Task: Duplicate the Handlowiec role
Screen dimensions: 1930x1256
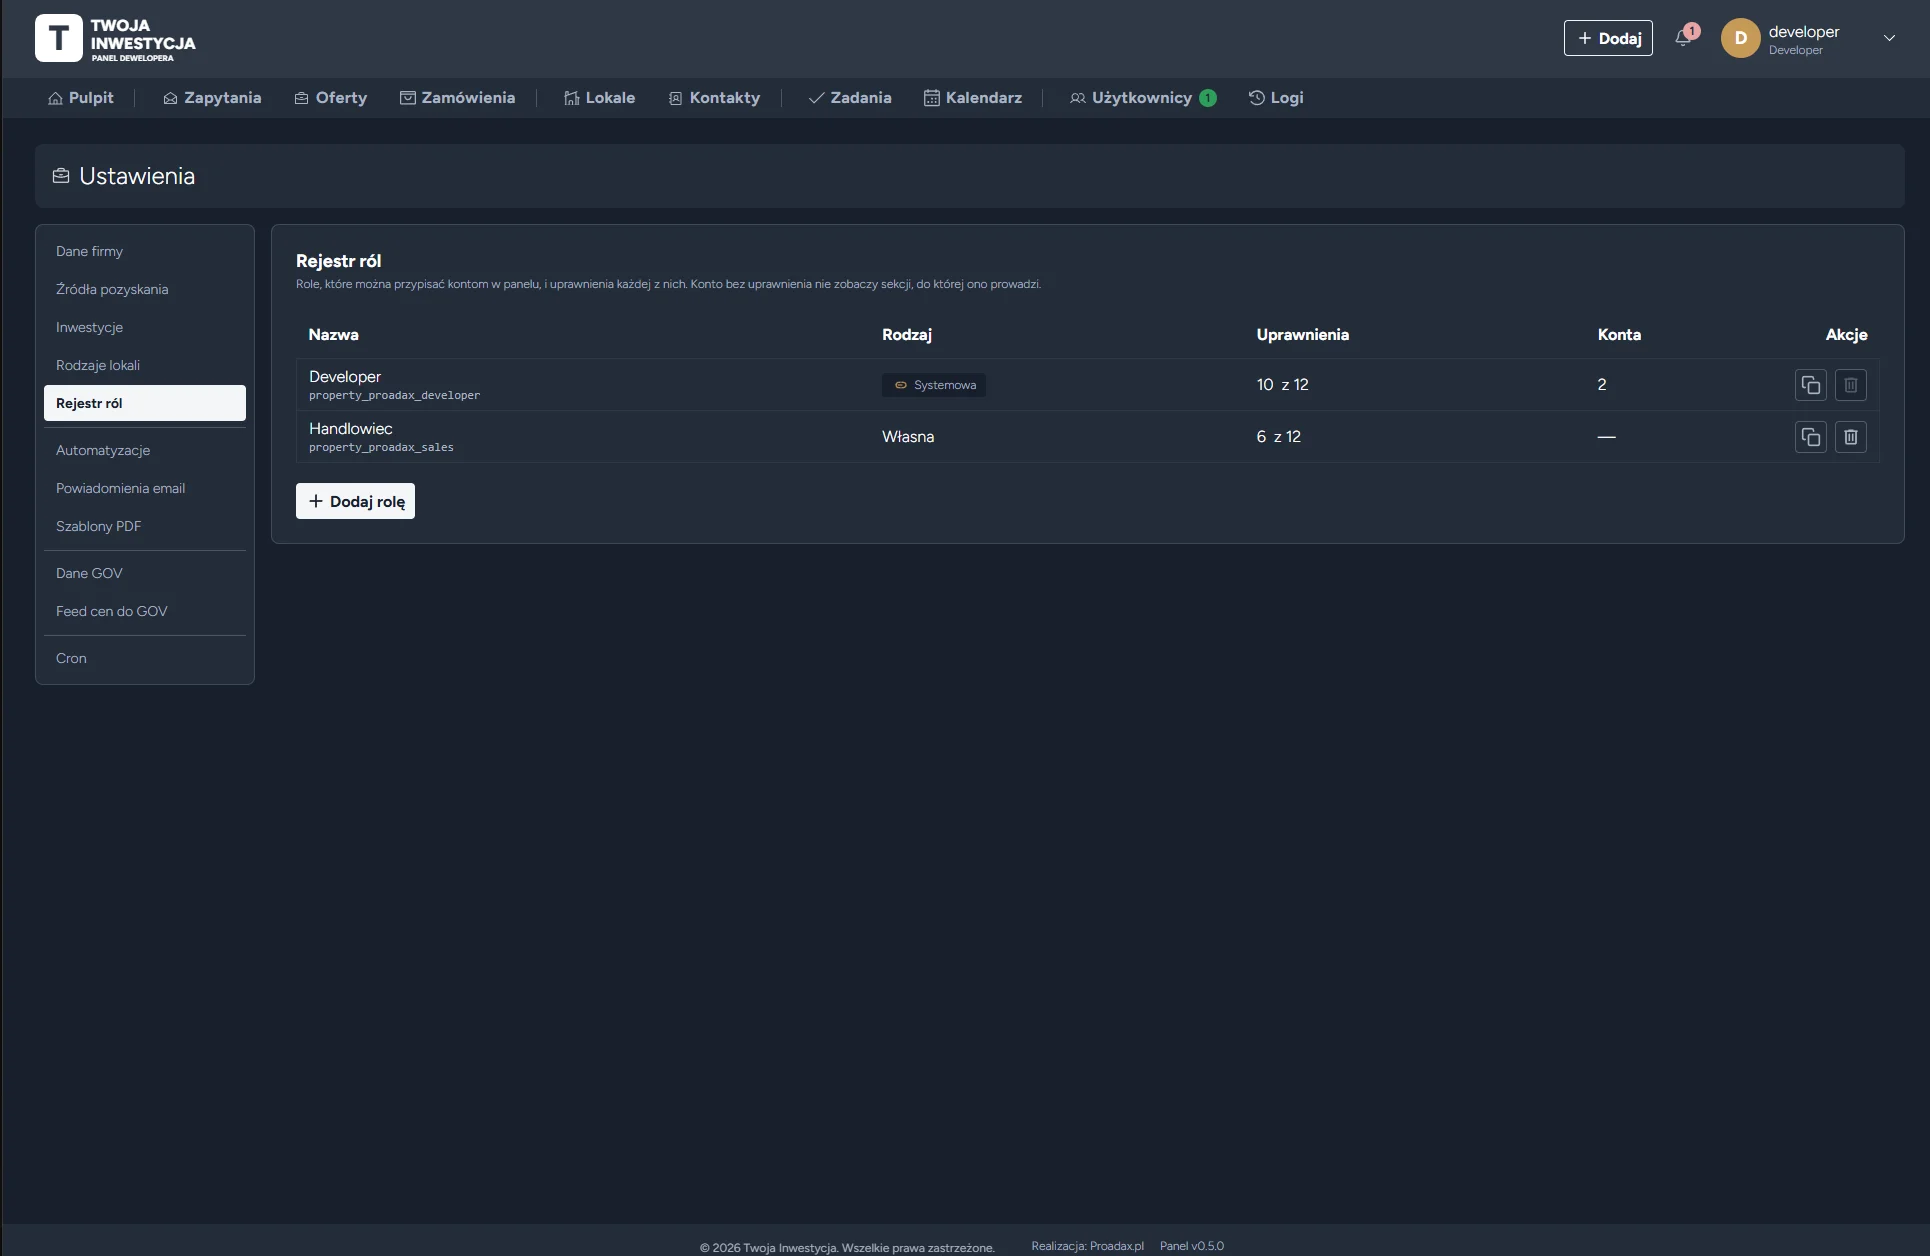Action: click(1811, 437)
